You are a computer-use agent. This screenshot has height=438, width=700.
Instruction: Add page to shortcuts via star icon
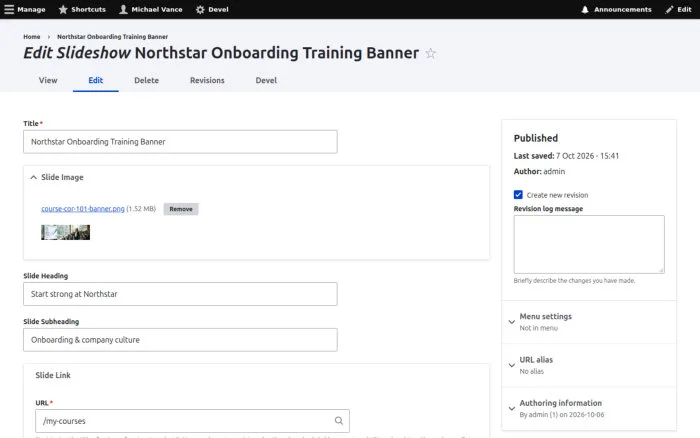coord(430,53)
